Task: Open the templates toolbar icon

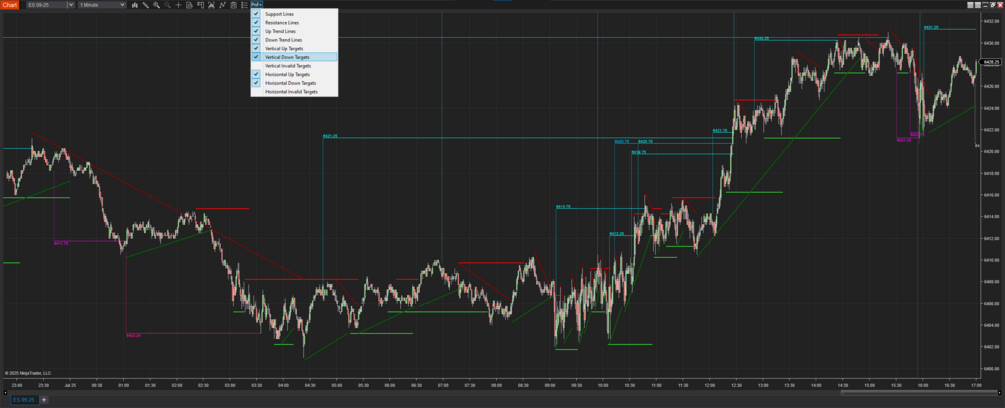Action: tap(234, 4)
